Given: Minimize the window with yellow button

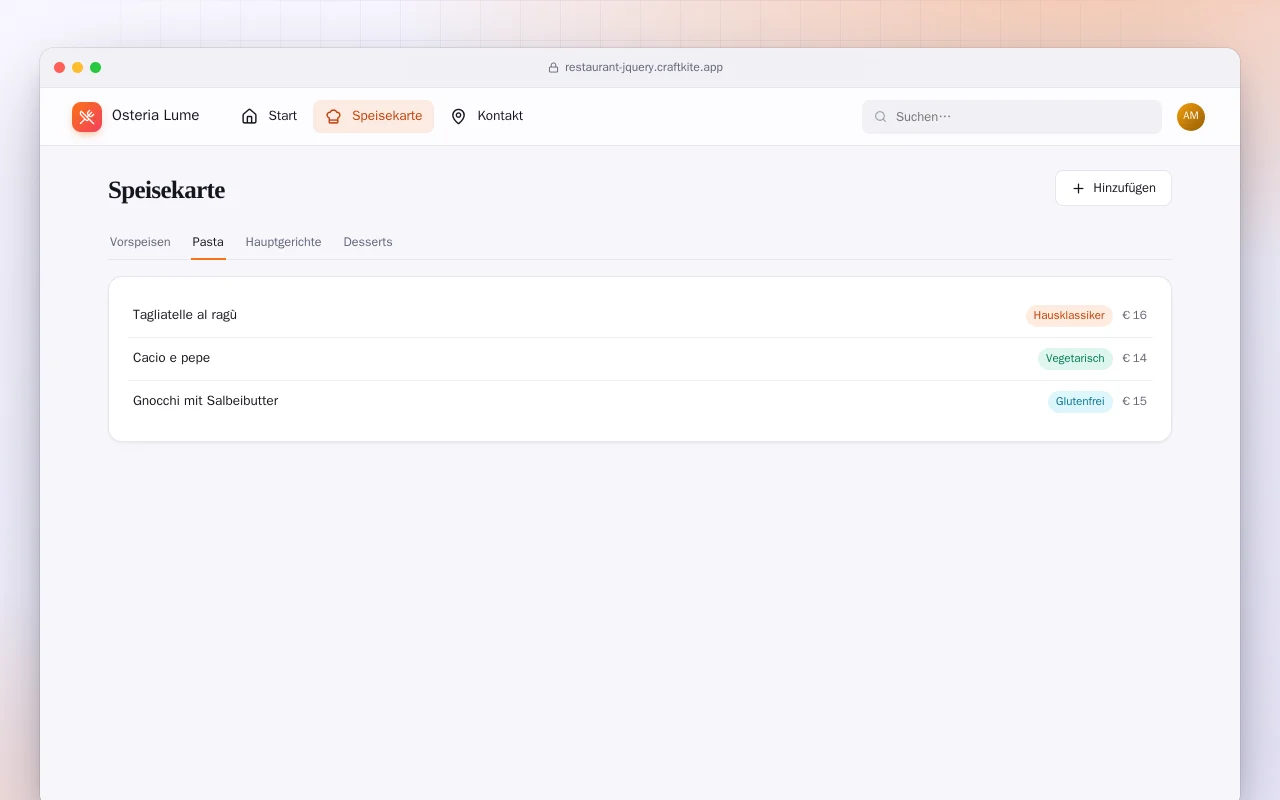Looking at the screenshot, I should [x=78, y=68].
